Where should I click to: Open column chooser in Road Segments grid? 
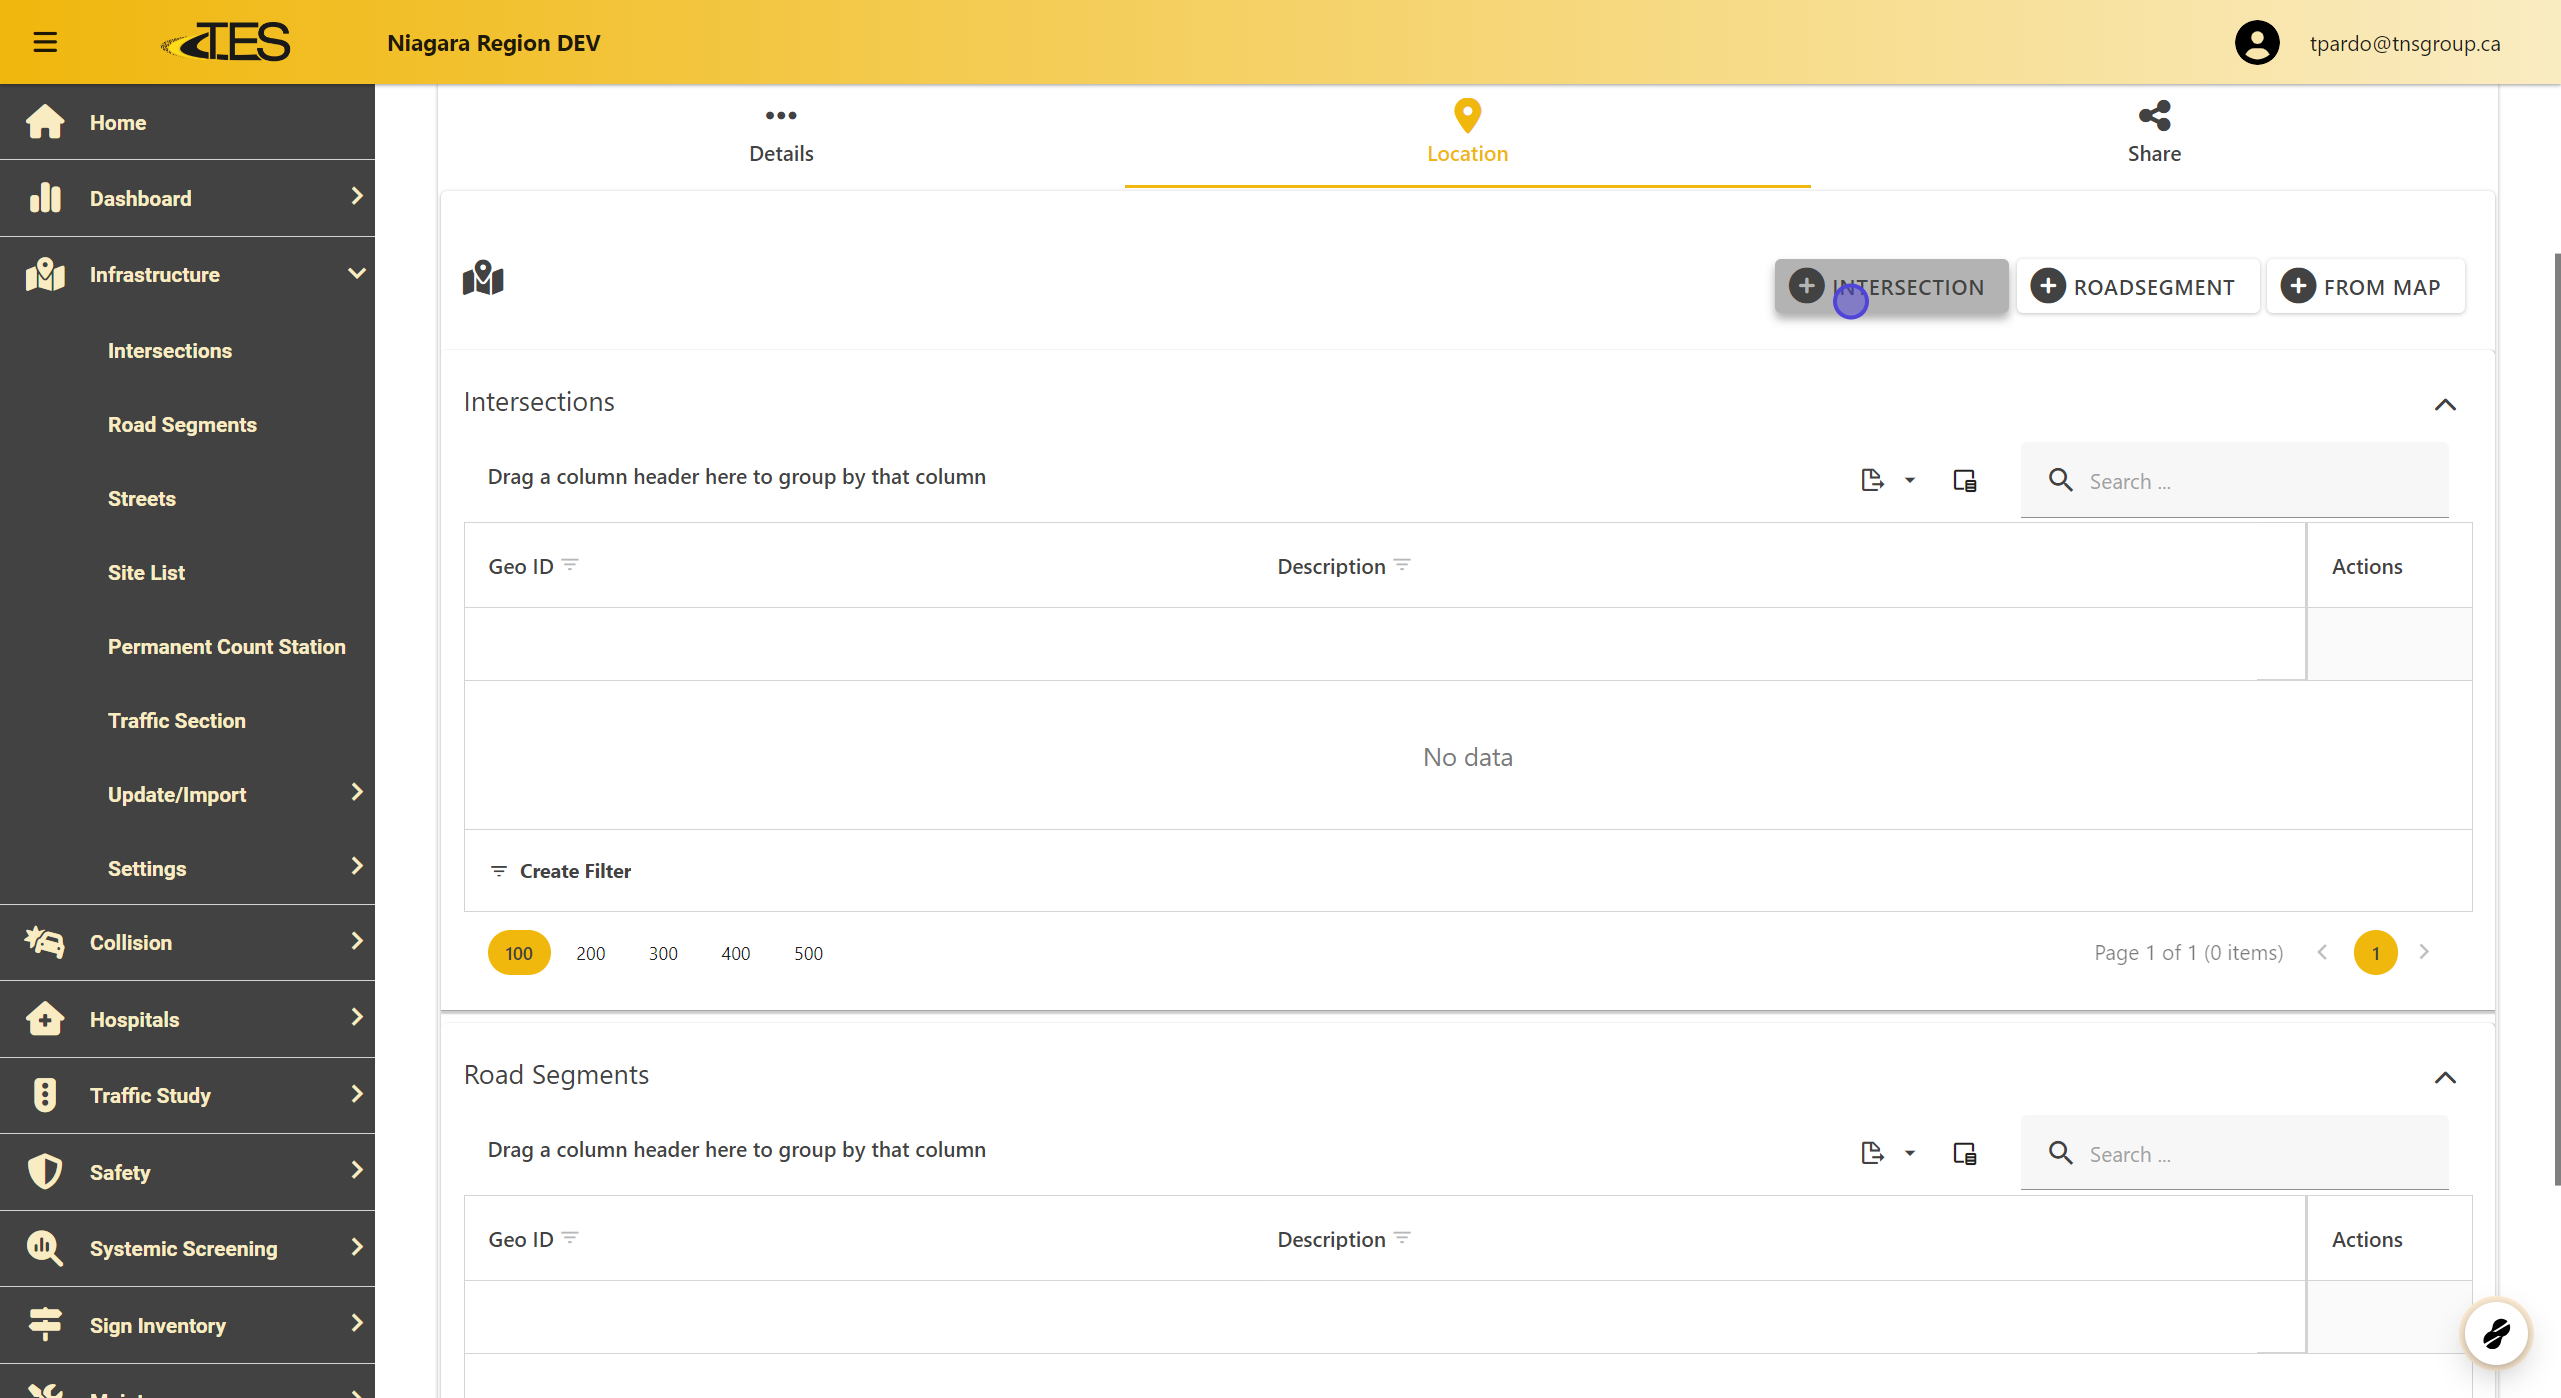1964,1154
